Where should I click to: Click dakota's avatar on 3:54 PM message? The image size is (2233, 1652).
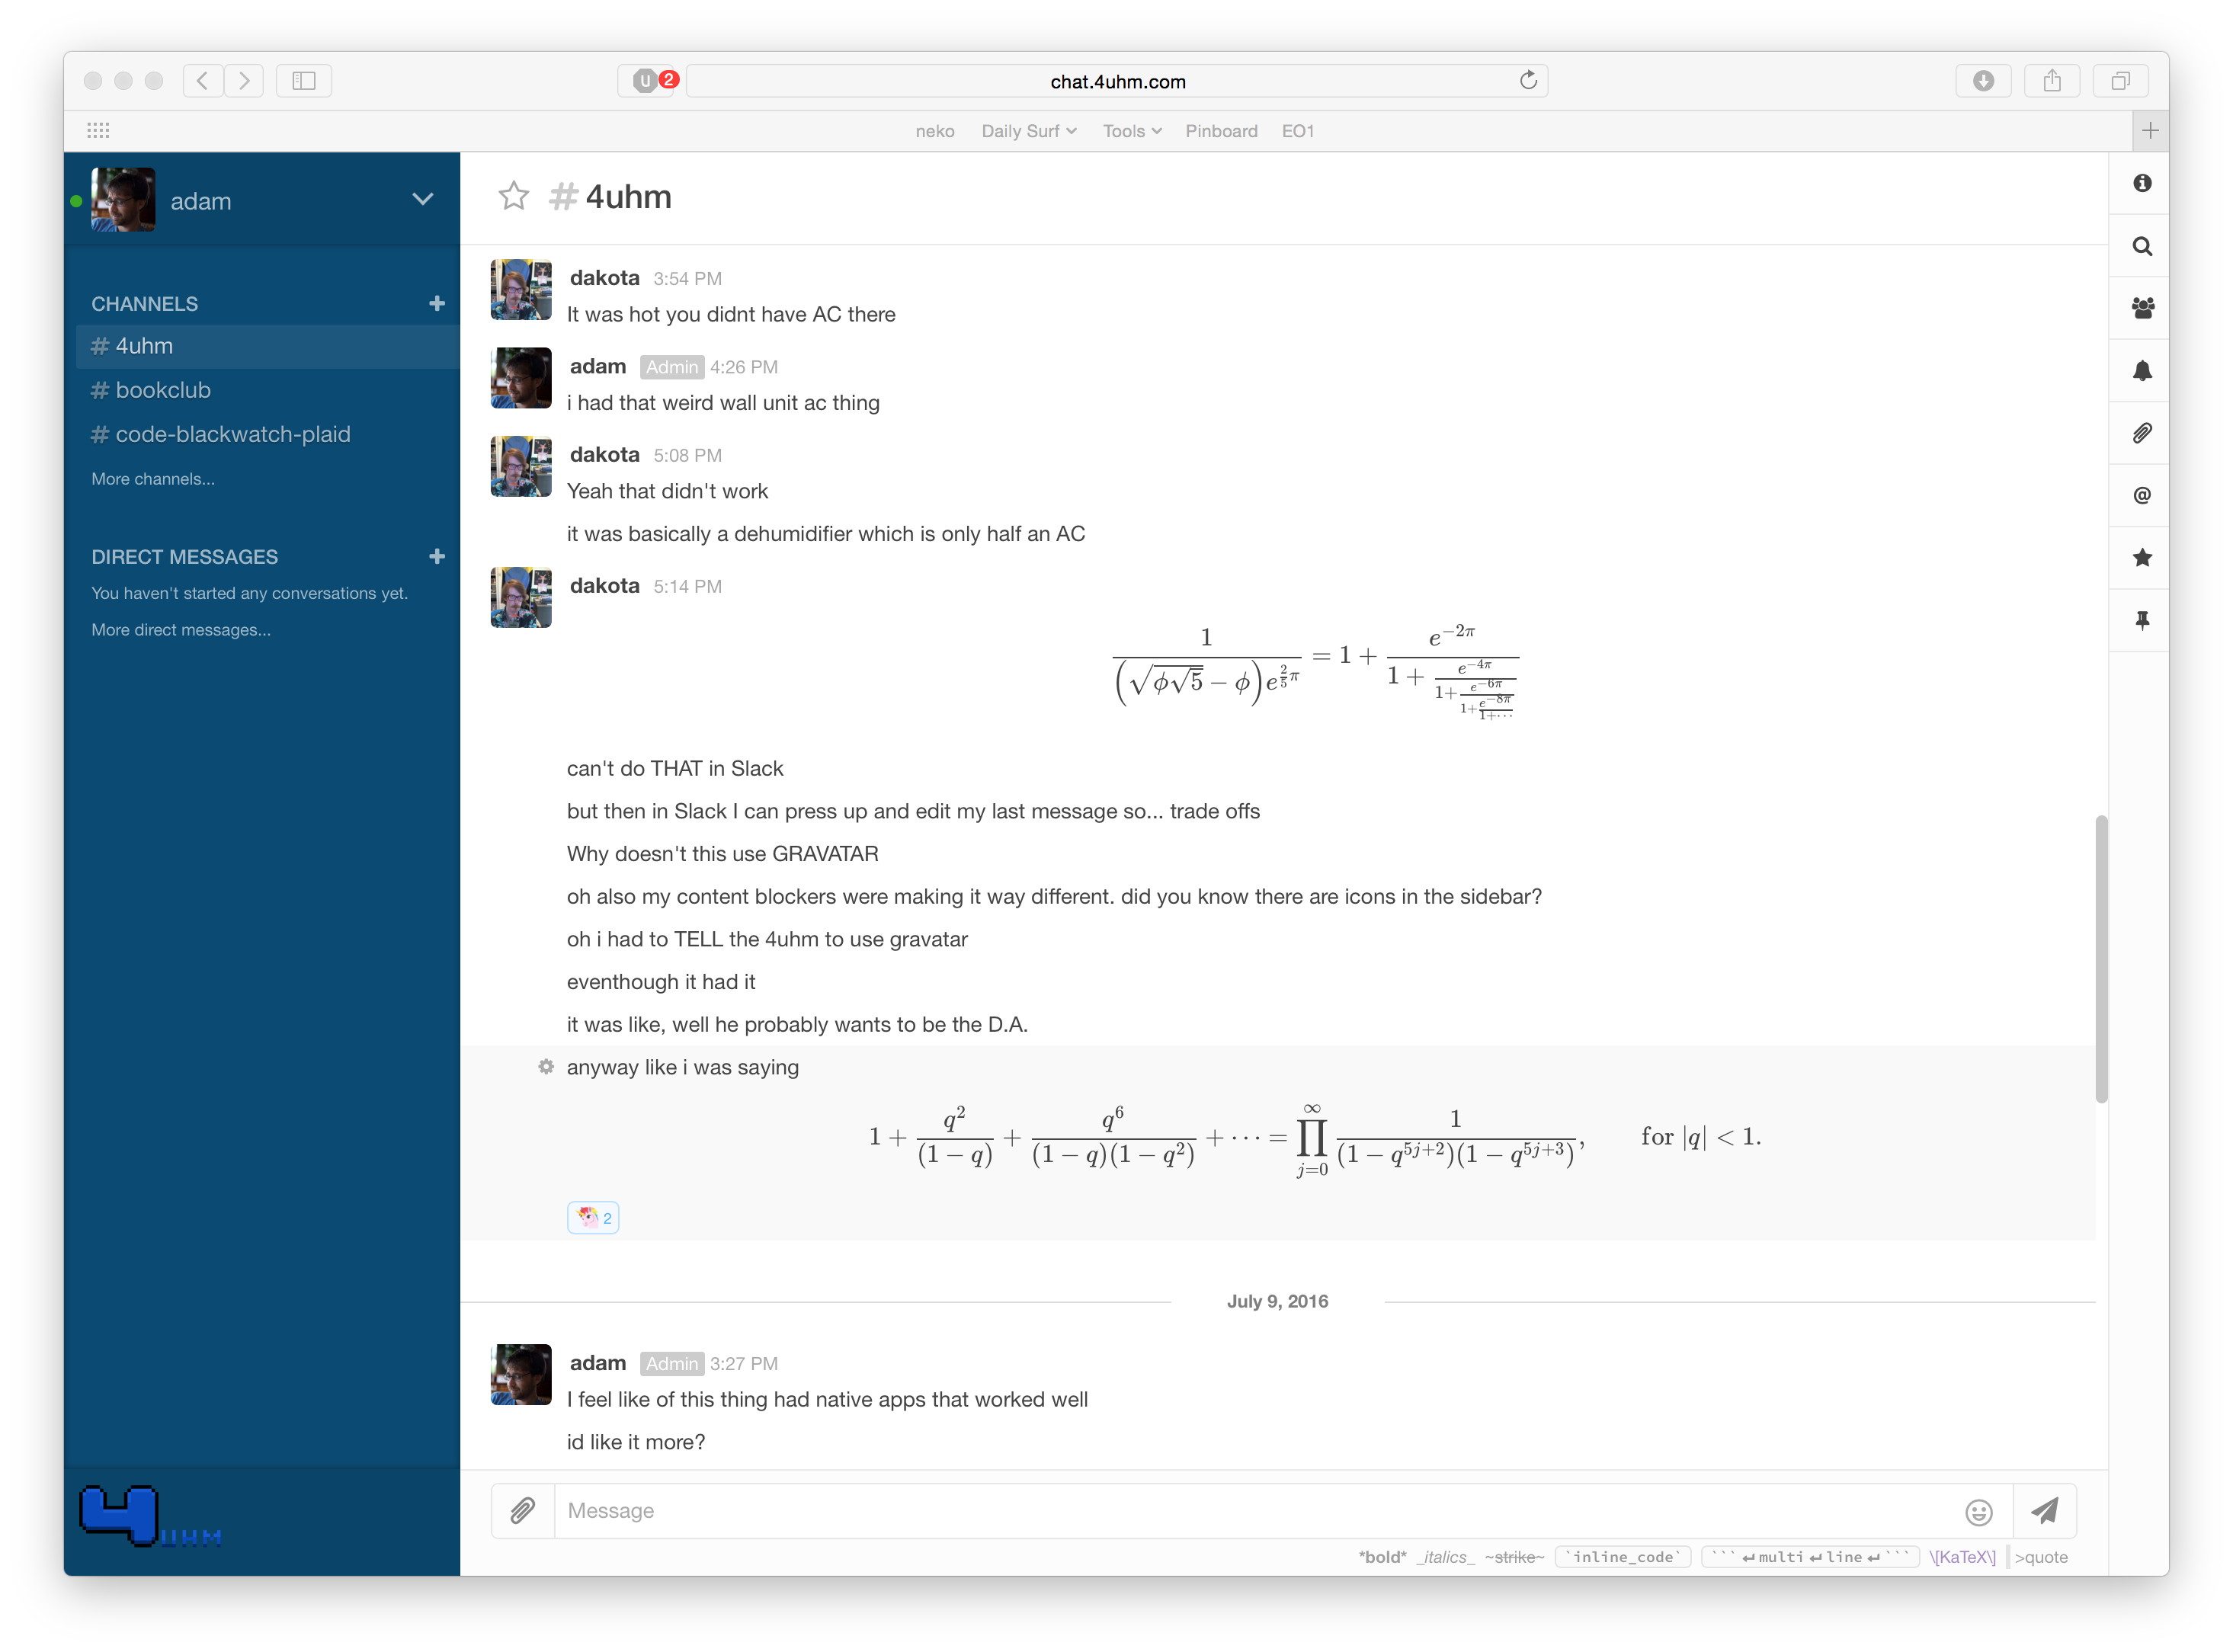coord(520,289)
